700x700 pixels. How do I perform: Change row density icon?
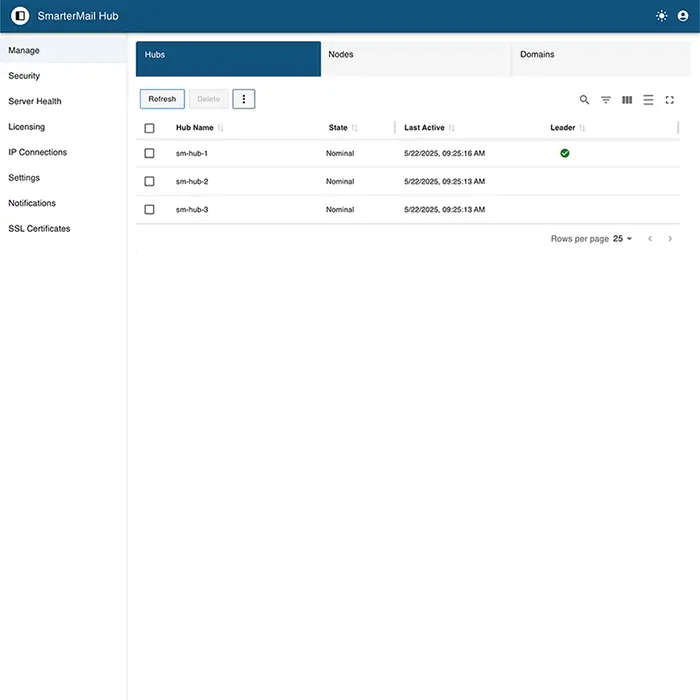[x=648, y=100]
